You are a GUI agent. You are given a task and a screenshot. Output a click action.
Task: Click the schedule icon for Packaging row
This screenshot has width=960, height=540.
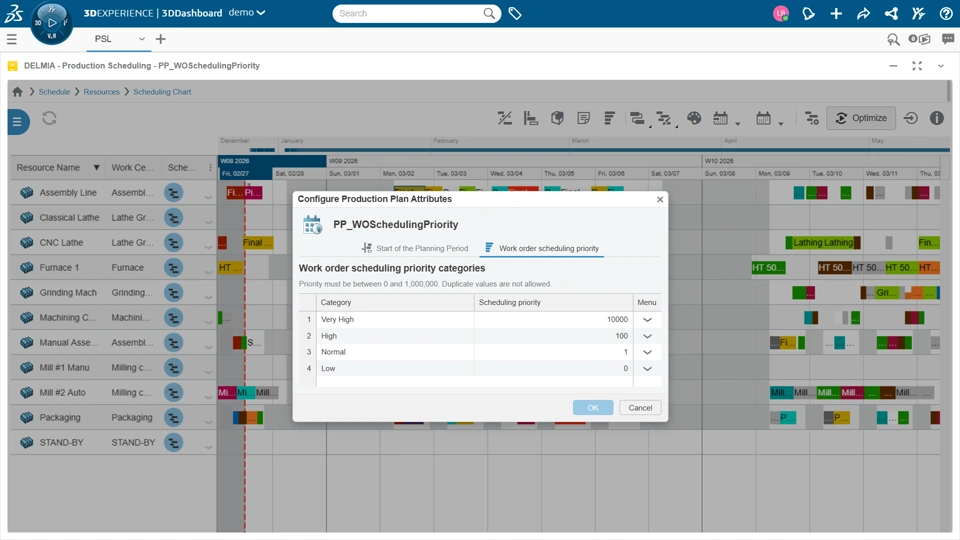[x=173, y=418]
